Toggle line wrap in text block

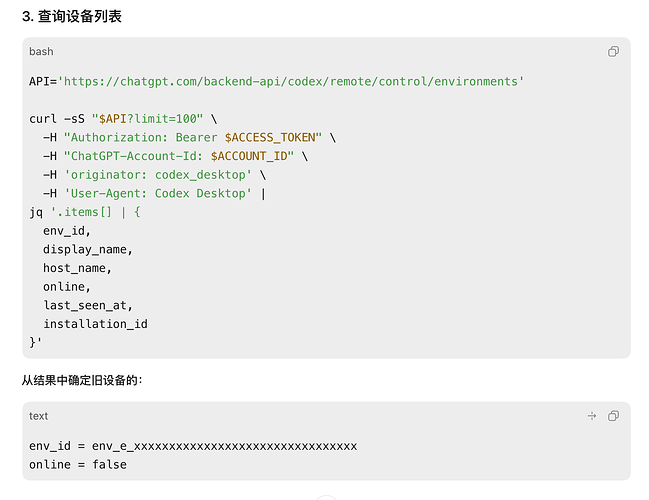coord(592,416)
